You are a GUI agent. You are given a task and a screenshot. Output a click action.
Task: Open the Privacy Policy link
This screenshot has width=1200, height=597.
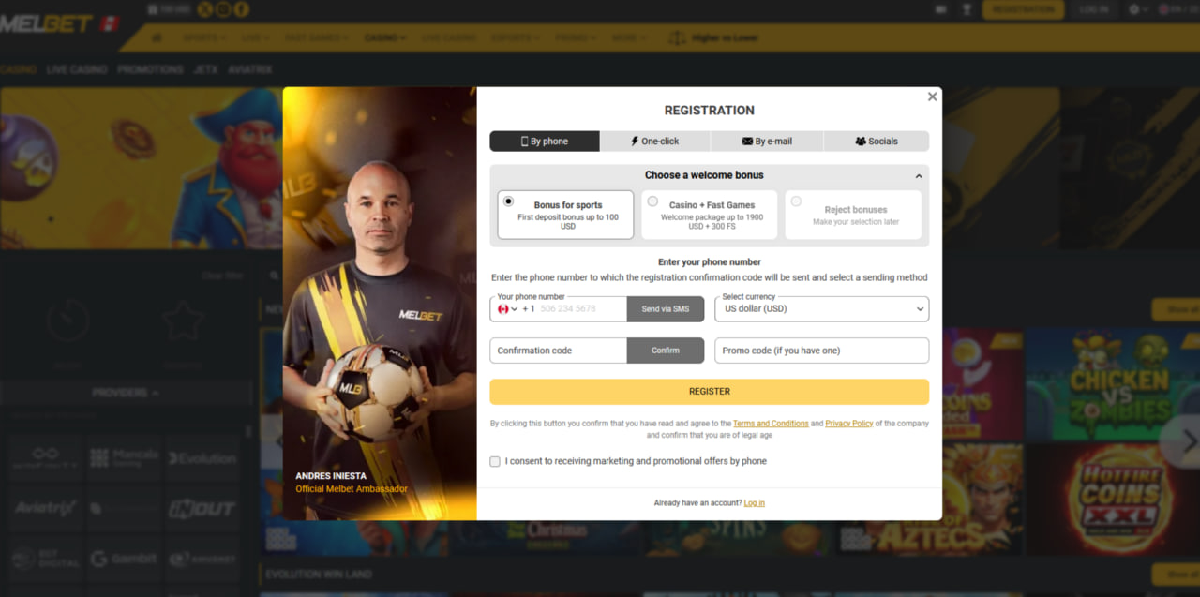pos(849,424)
